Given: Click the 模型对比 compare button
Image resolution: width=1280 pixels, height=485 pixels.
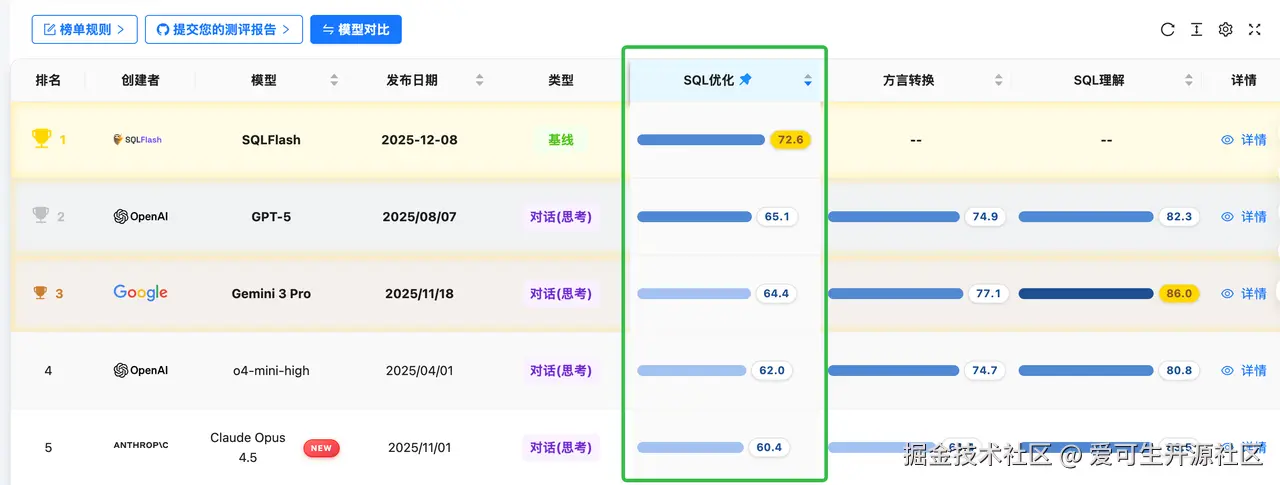Looking at the screenshot, I should point(356,30).
